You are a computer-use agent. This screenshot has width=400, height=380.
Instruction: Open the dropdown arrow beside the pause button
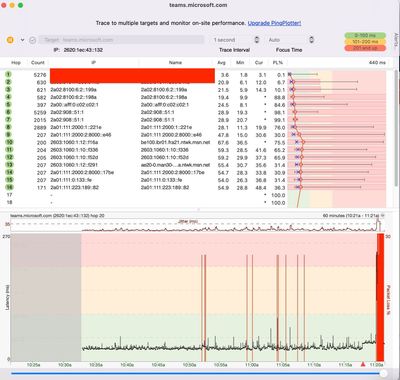click(x=22, y=40)
